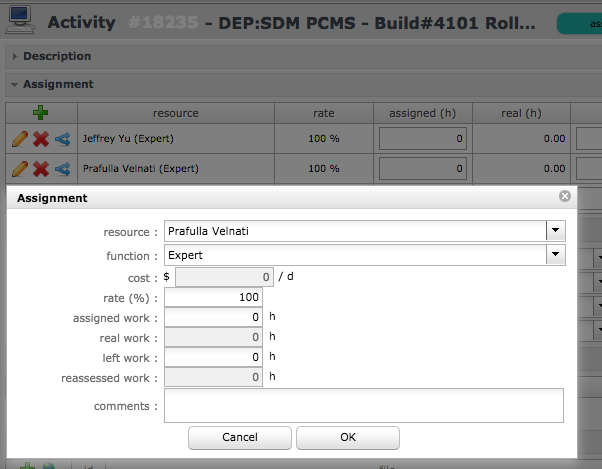Delete Jeffrey Yu assignment with red X
This screenshot has width=602, height=469.
tap(41, 139)
